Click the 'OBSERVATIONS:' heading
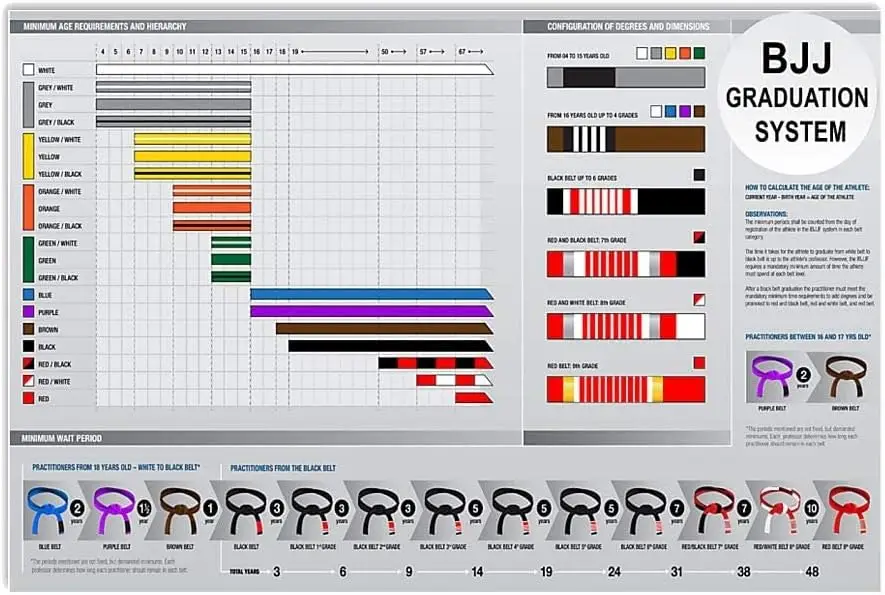 pyautogui.click(x=766, y=215)
